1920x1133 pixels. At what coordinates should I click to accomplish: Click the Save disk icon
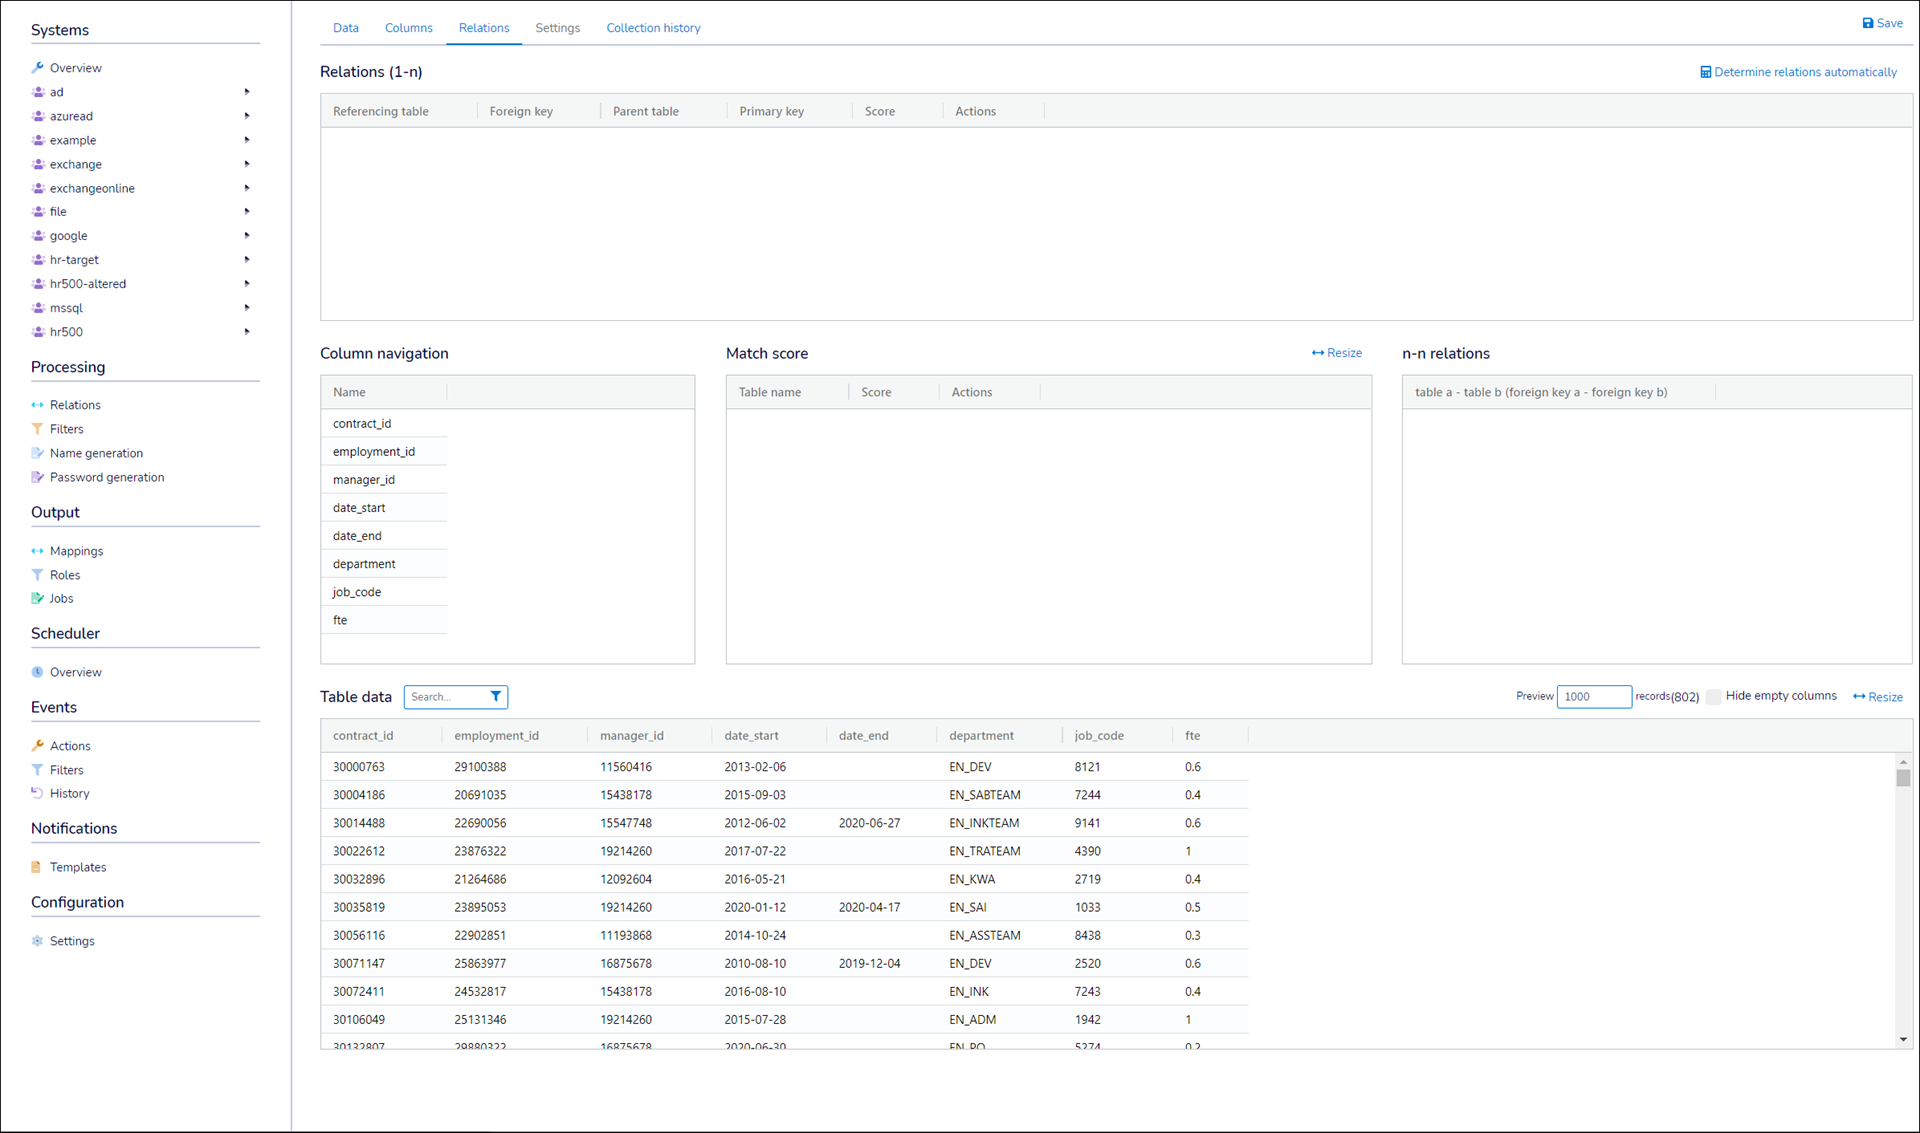click(x=1867, y=23)
